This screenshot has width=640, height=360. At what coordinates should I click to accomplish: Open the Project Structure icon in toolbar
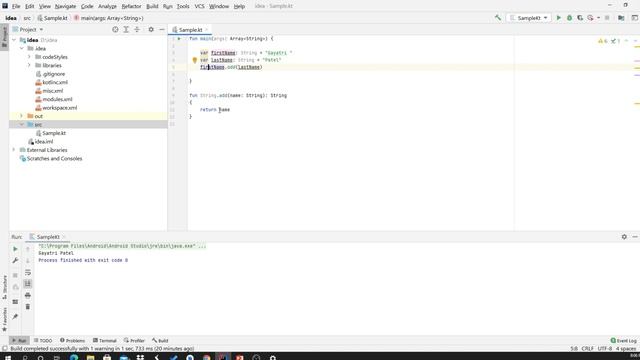click(x=621, y=18)
